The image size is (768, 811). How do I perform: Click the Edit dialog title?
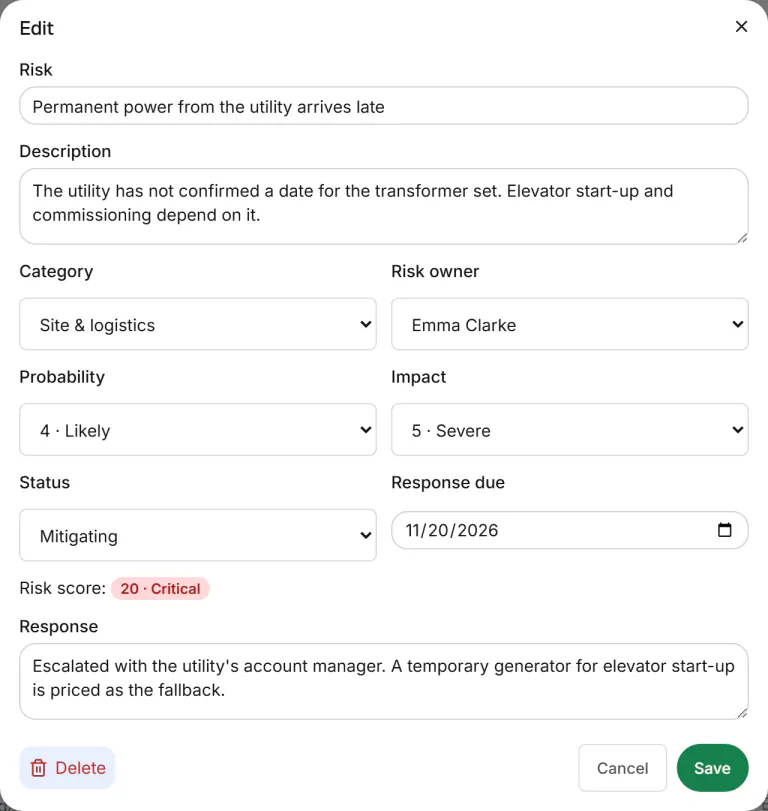[x=36, y=28]
